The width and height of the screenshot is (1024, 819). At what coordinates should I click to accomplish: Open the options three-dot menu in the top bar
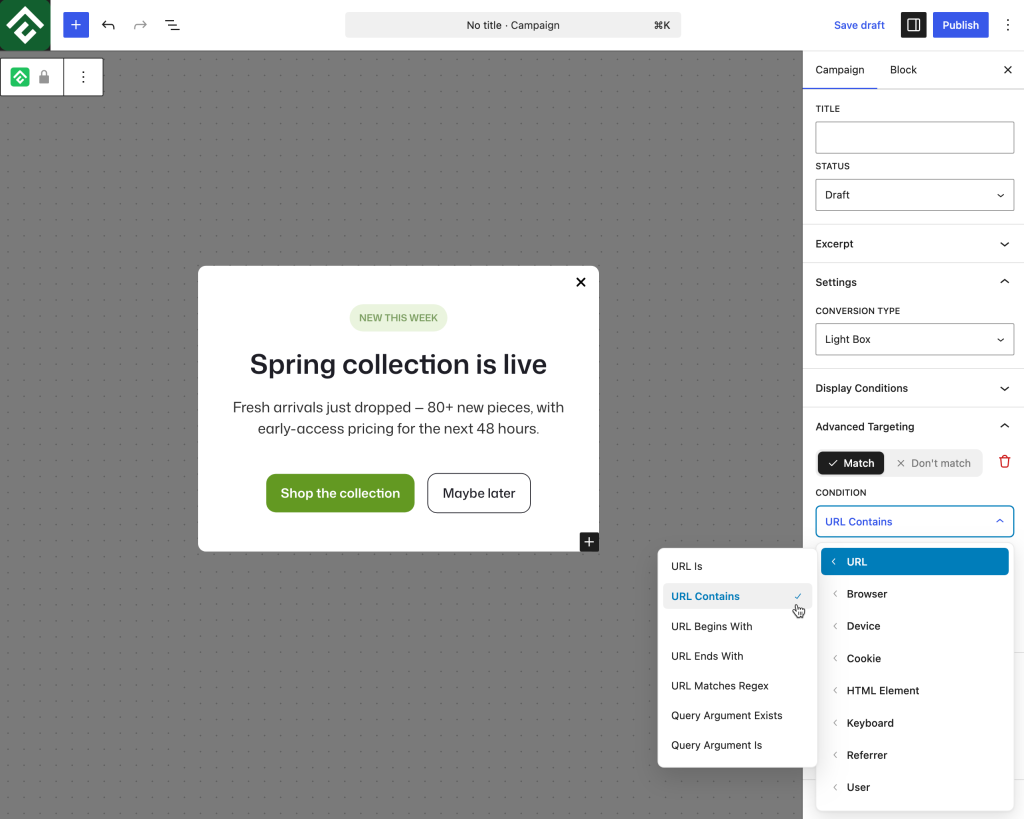[1008, 25]
